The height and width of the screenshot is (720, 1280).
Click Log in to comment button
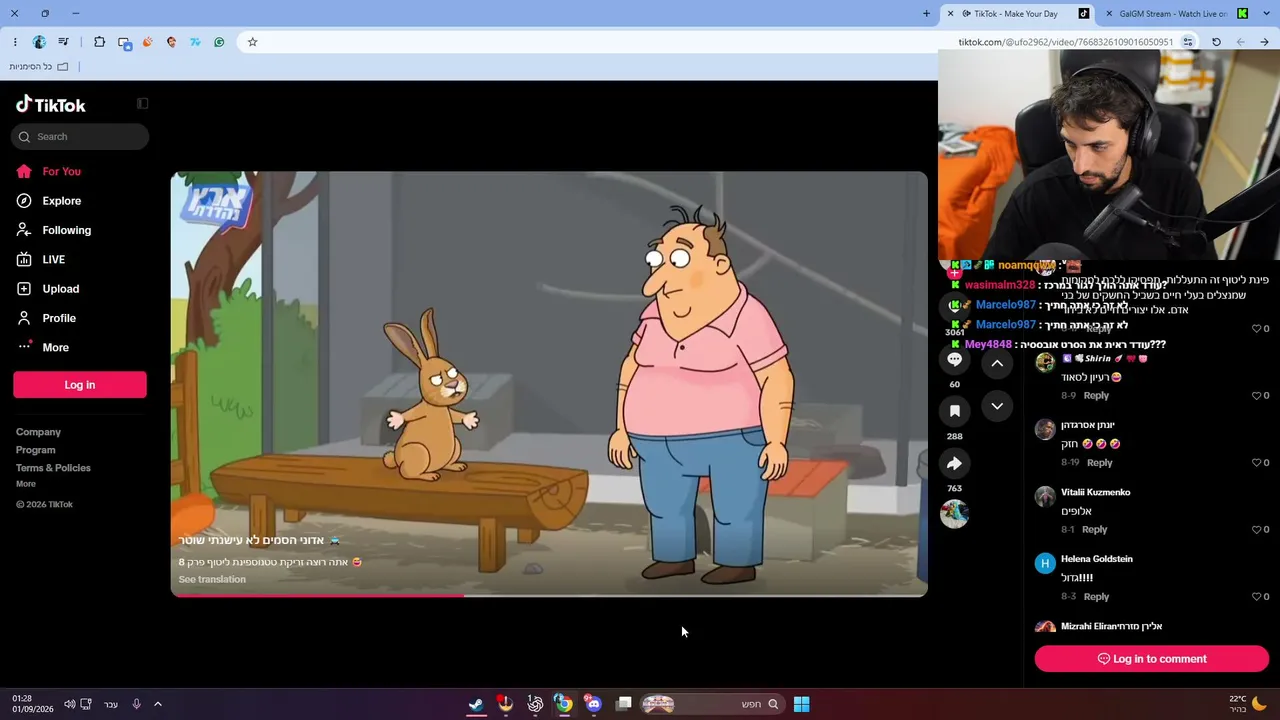click(1152, 659)
